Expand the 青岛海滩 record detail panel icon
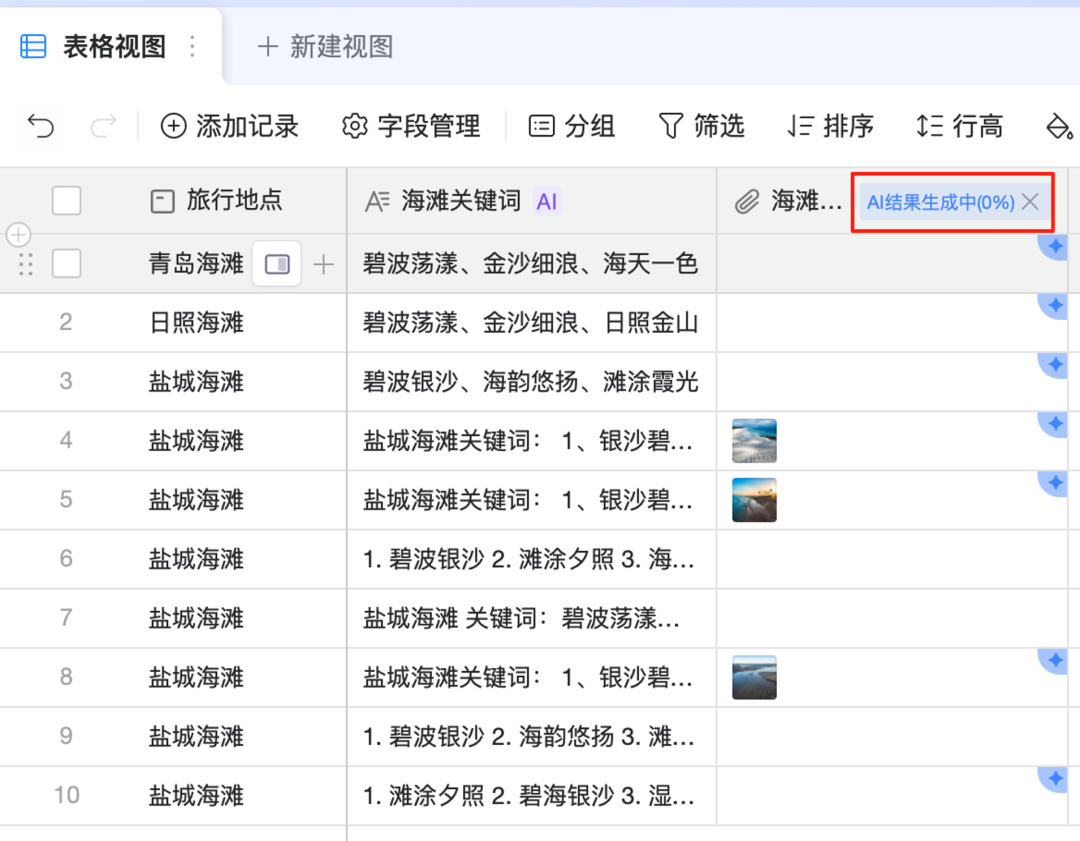The image size is (1080, 841). [276, 264]
